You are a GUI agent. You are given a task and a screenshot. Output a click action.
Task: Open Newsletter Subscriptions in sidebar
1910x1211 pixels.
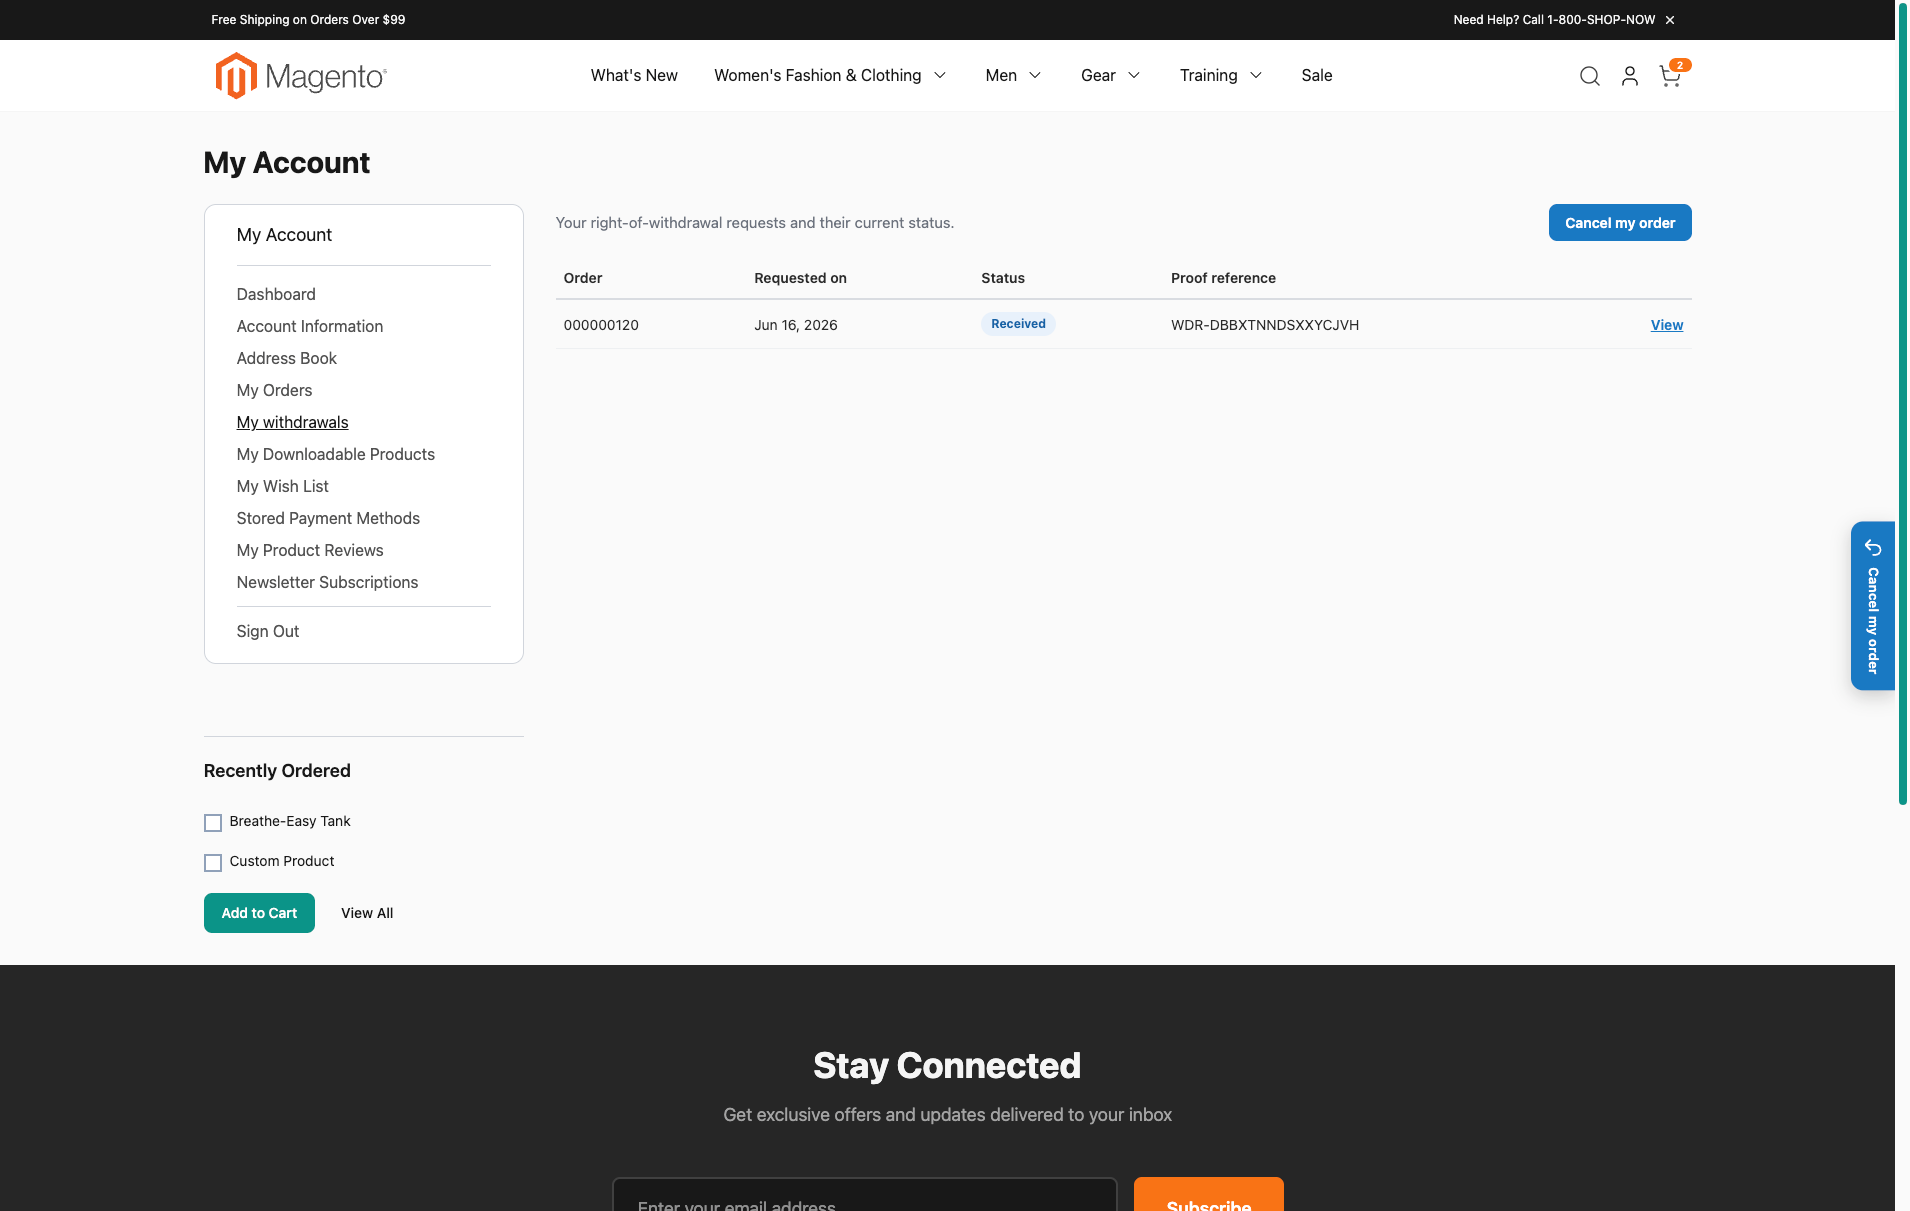click(327, 582)
